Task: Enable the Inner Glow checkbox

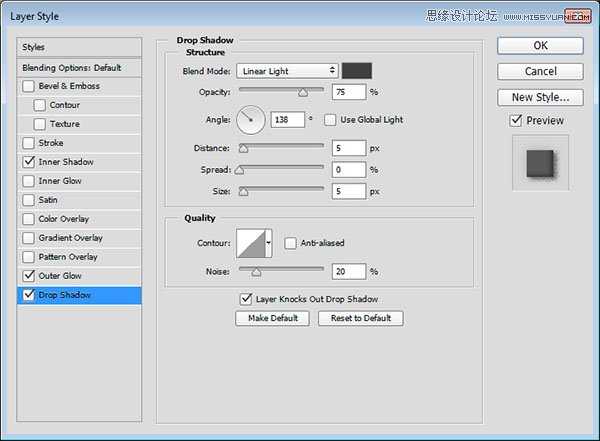Action: click(x=28, y=181)
